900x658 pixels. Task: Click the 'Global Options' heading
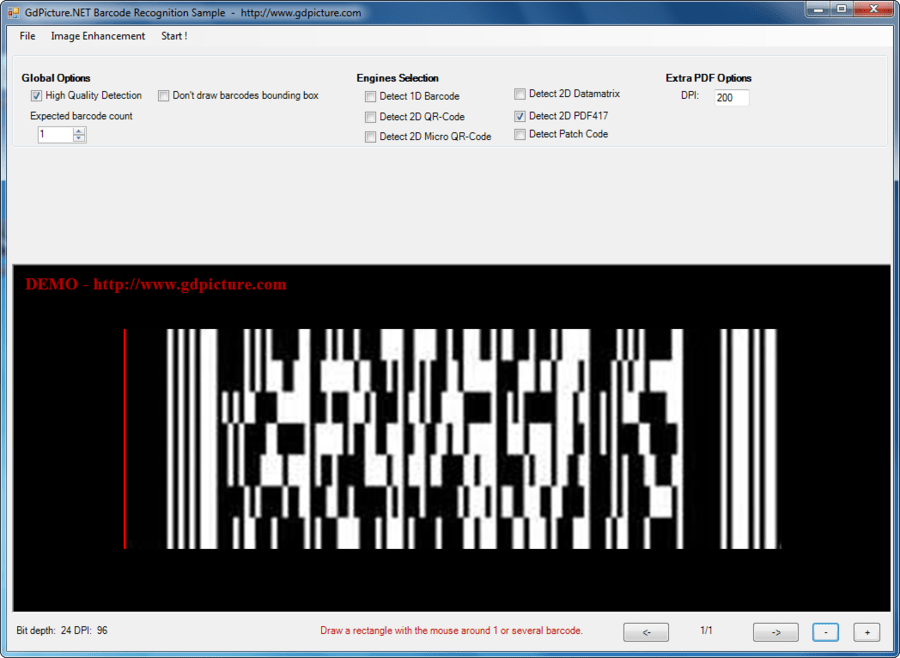coord(56,78)
